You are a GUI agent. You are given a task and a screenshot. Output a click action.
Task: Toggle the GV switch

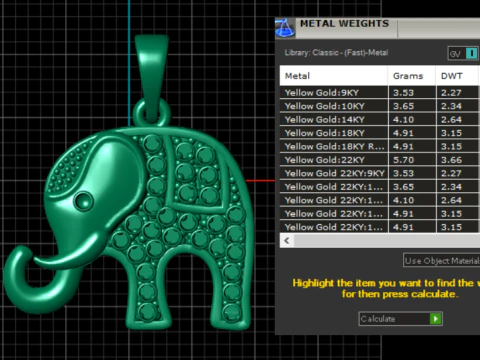[x=463, y=53]
